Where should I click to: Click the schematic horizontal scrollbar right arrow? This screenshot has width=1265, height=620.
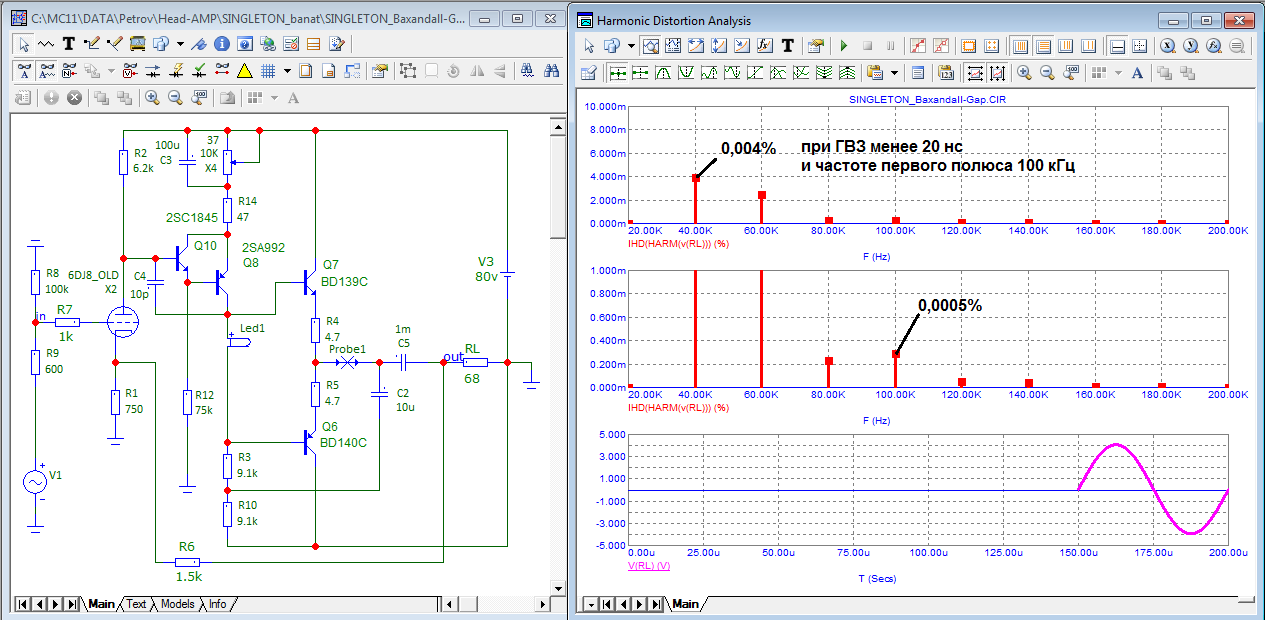[541, 604]
